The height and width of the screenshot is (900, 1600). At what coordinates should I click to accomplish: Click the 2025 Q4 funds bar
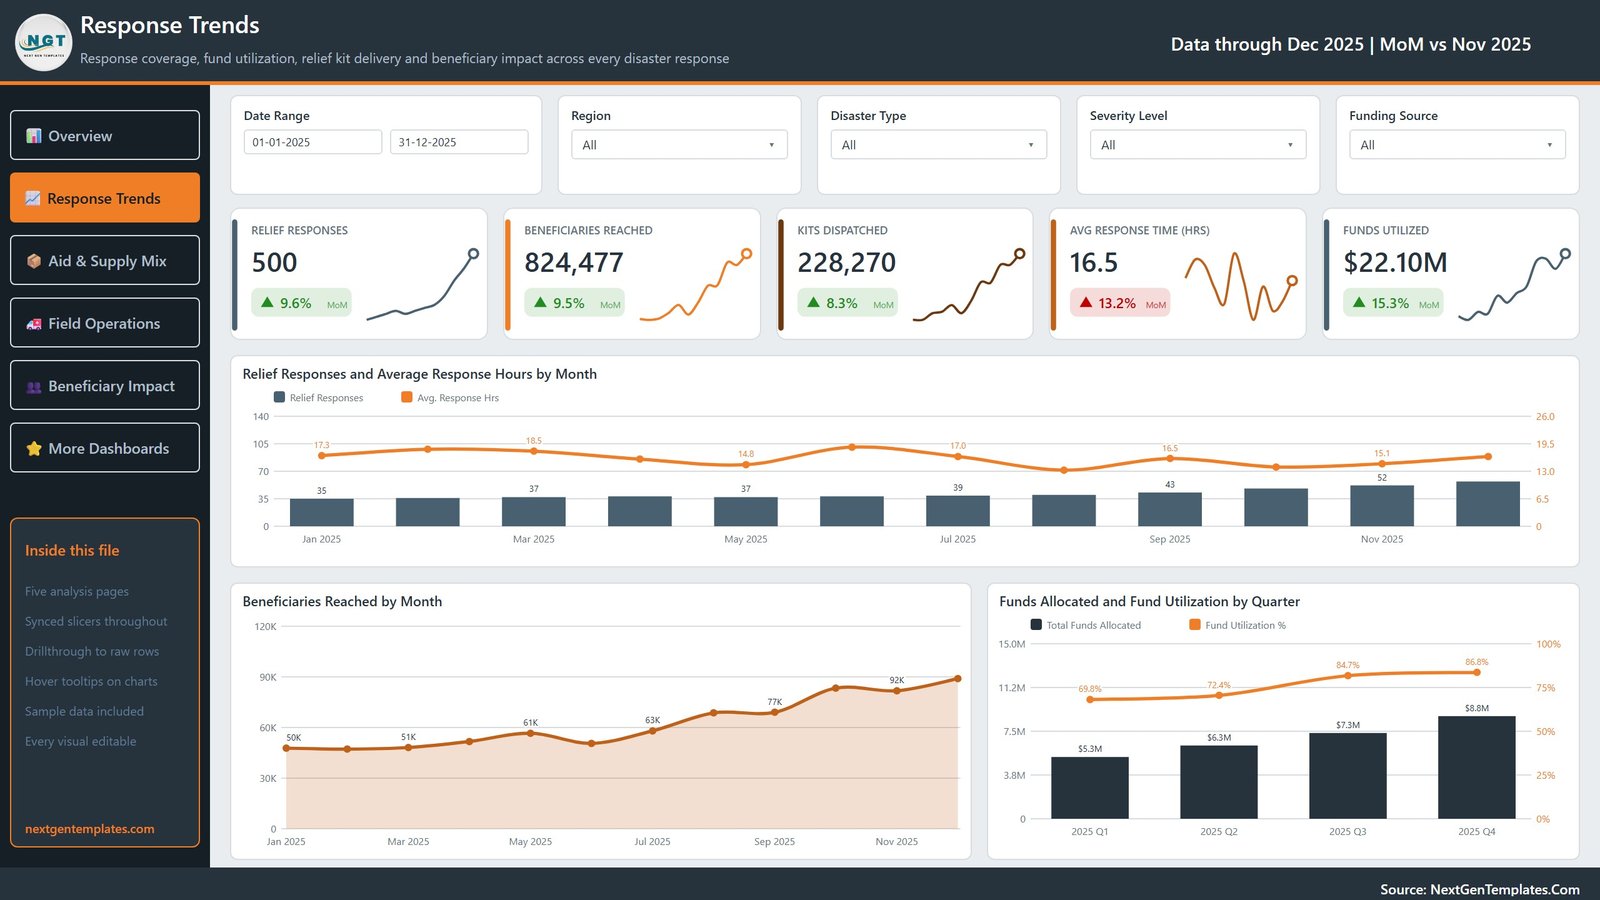pos(1477,768)
